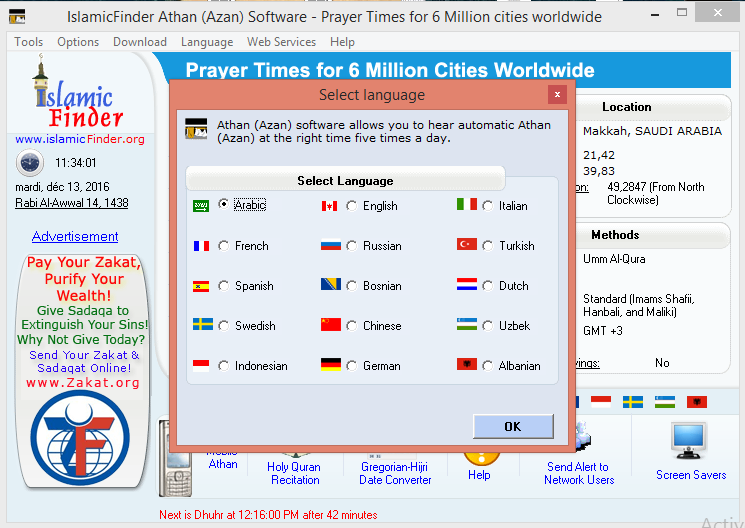The image size is (745, 528).
Task: Click Uzbek flag in main window strip
Action: (665, 402)
